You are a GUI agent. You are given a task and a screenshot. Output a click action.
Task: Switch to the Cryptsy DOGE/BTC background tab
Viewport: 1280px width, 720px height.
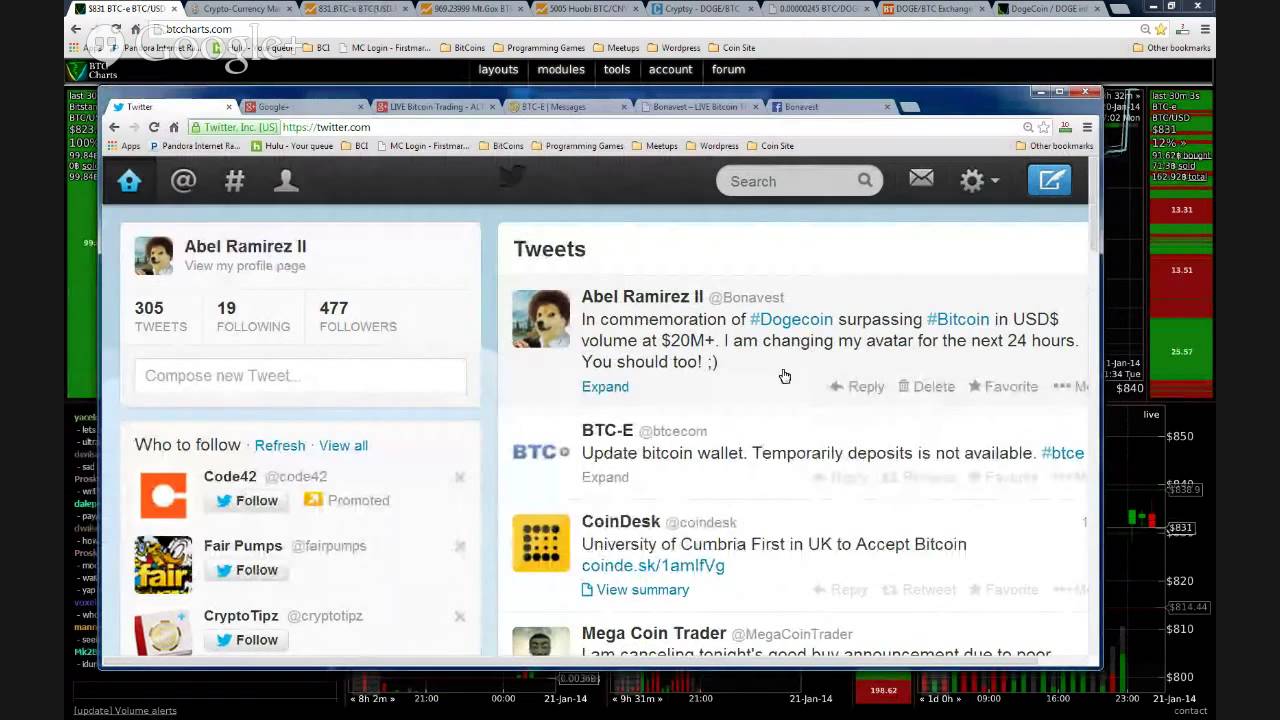pos(702,9)
